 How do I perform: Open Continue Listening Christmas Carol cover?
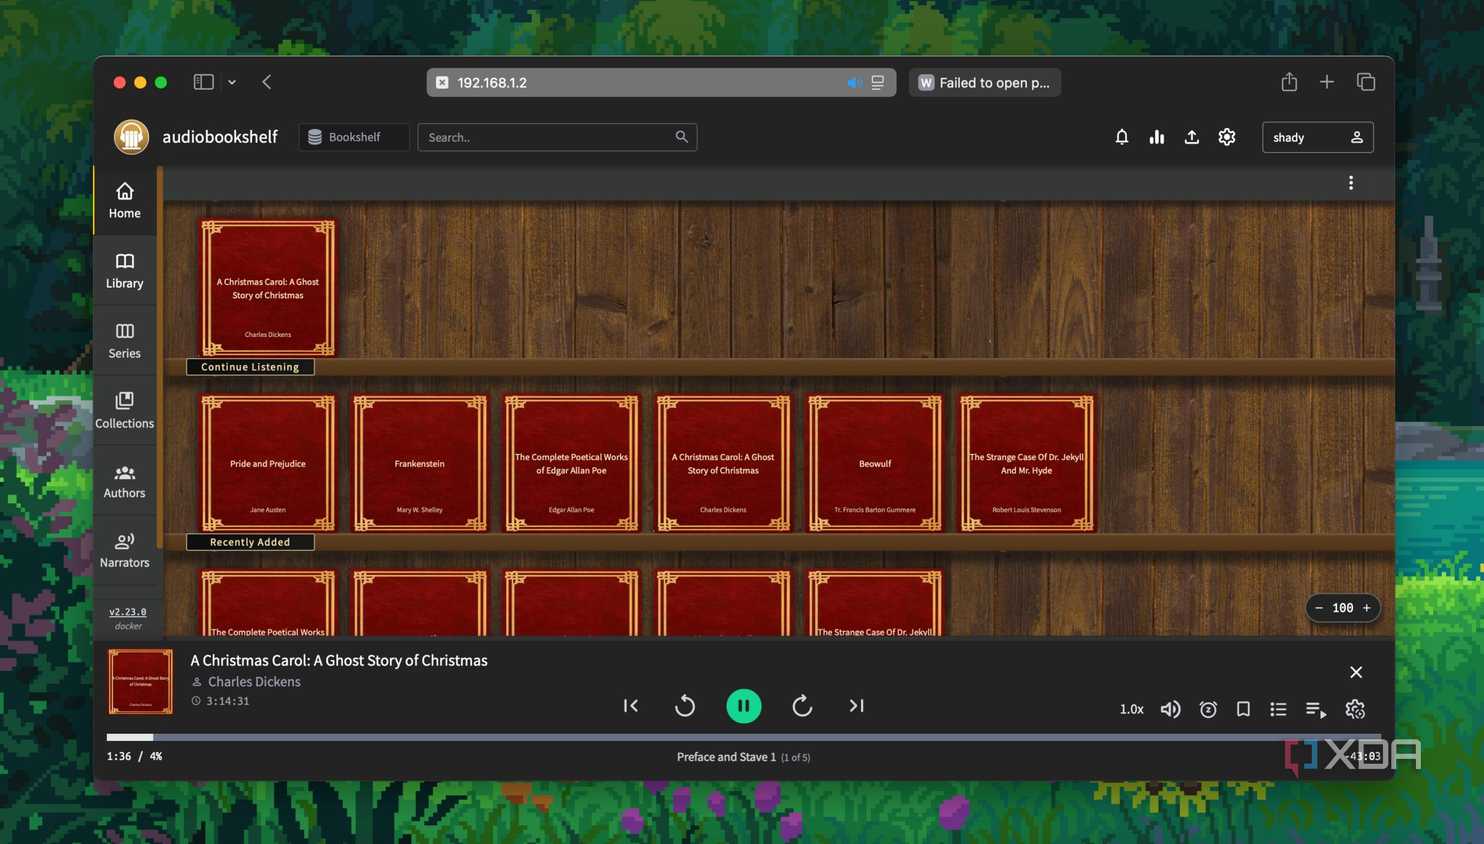(x=268, y=288)
